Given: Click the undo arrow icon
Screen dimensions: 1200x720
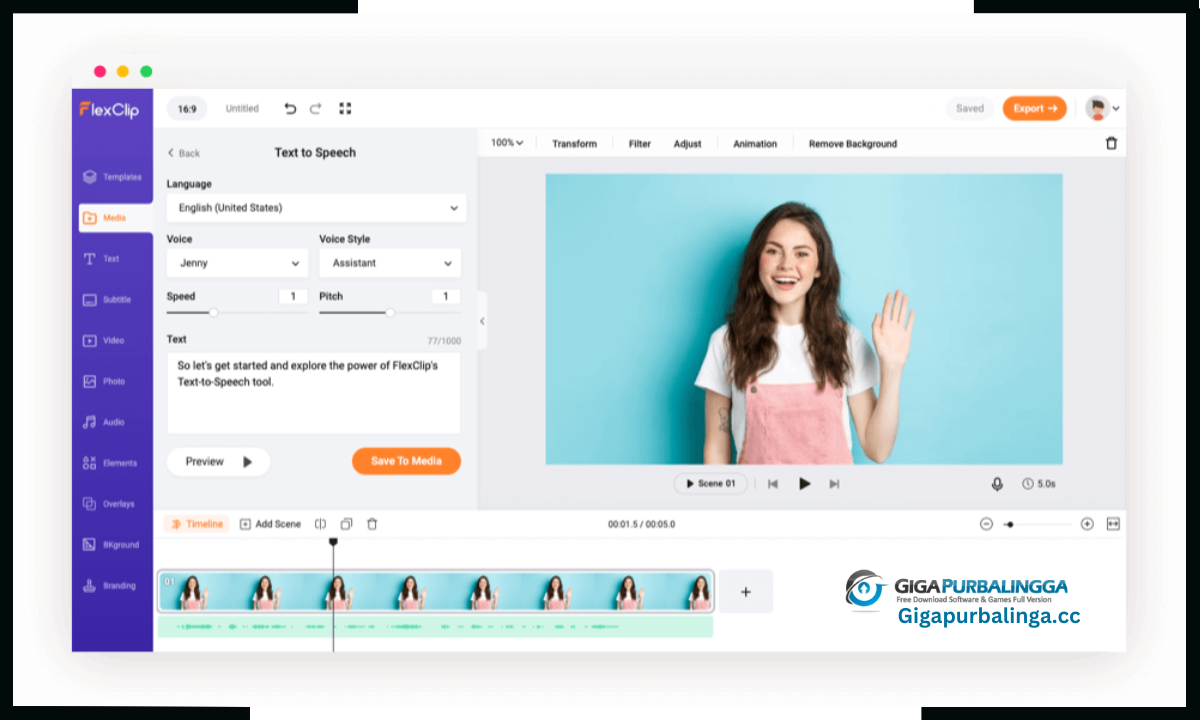Looking at the screenshot, I should (x=290, y=108).
